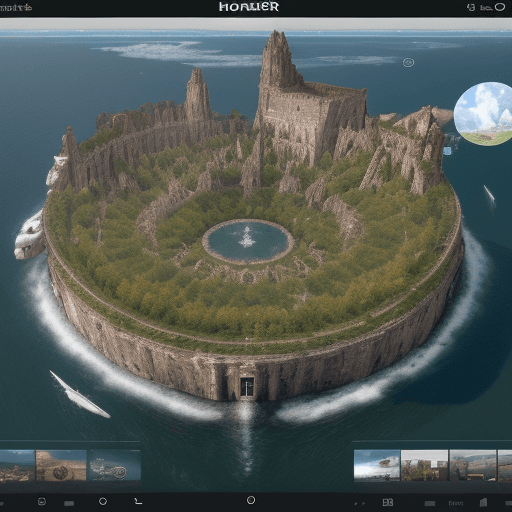Click the grey rectangle button next to rounded-square icon
This screenshot has width=512, height=512.
[x=69, y=503]
